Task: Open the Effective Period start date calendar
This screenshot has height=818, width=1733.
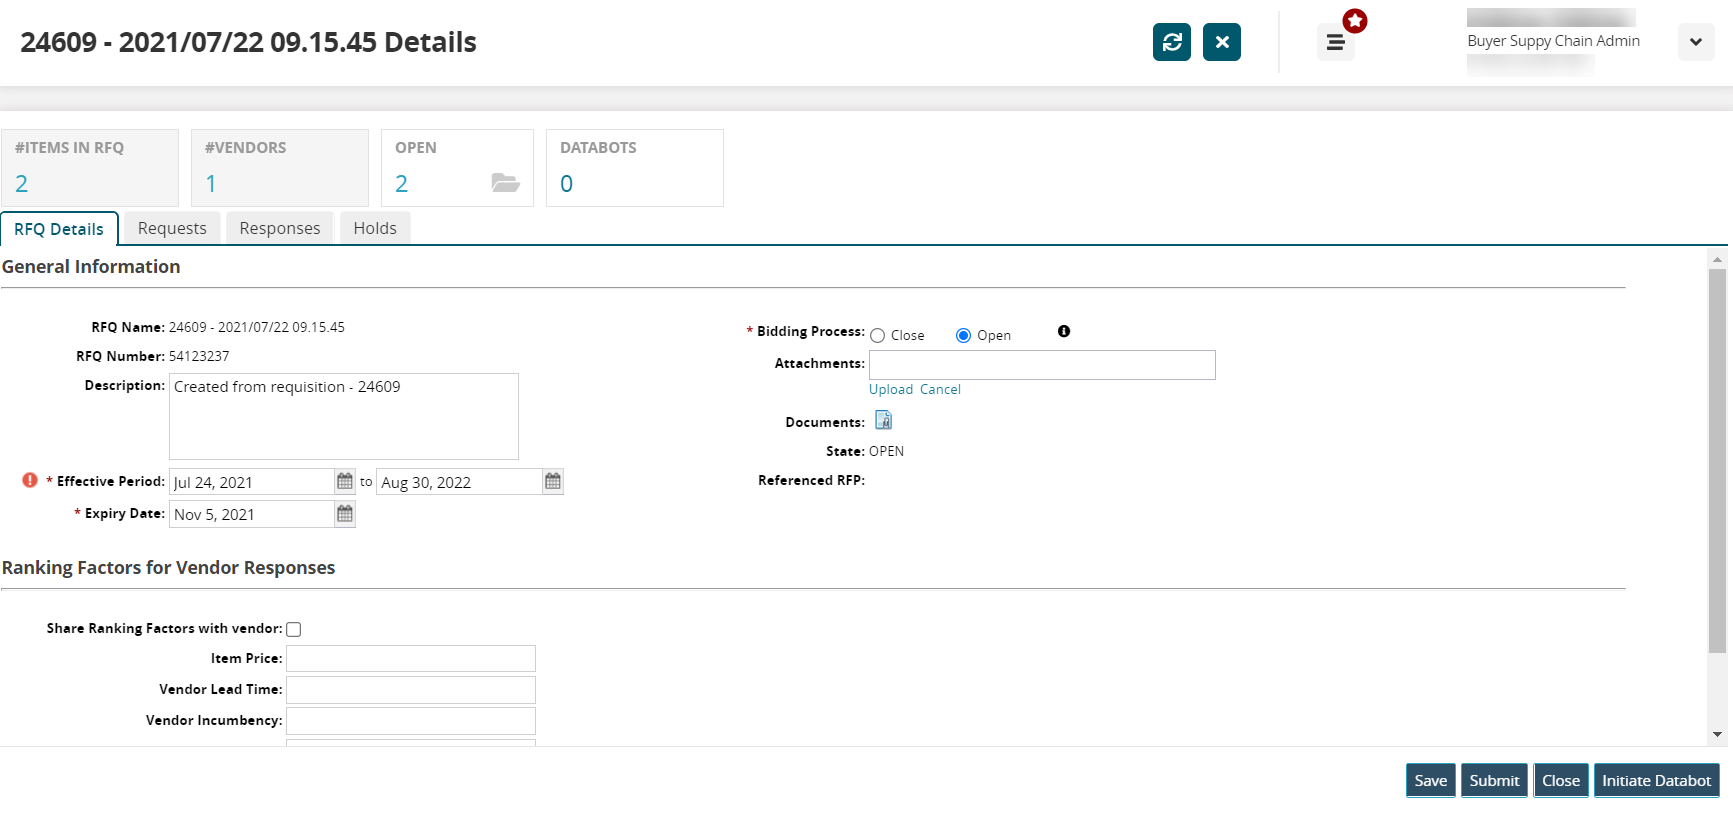Action: click(345, 481)
